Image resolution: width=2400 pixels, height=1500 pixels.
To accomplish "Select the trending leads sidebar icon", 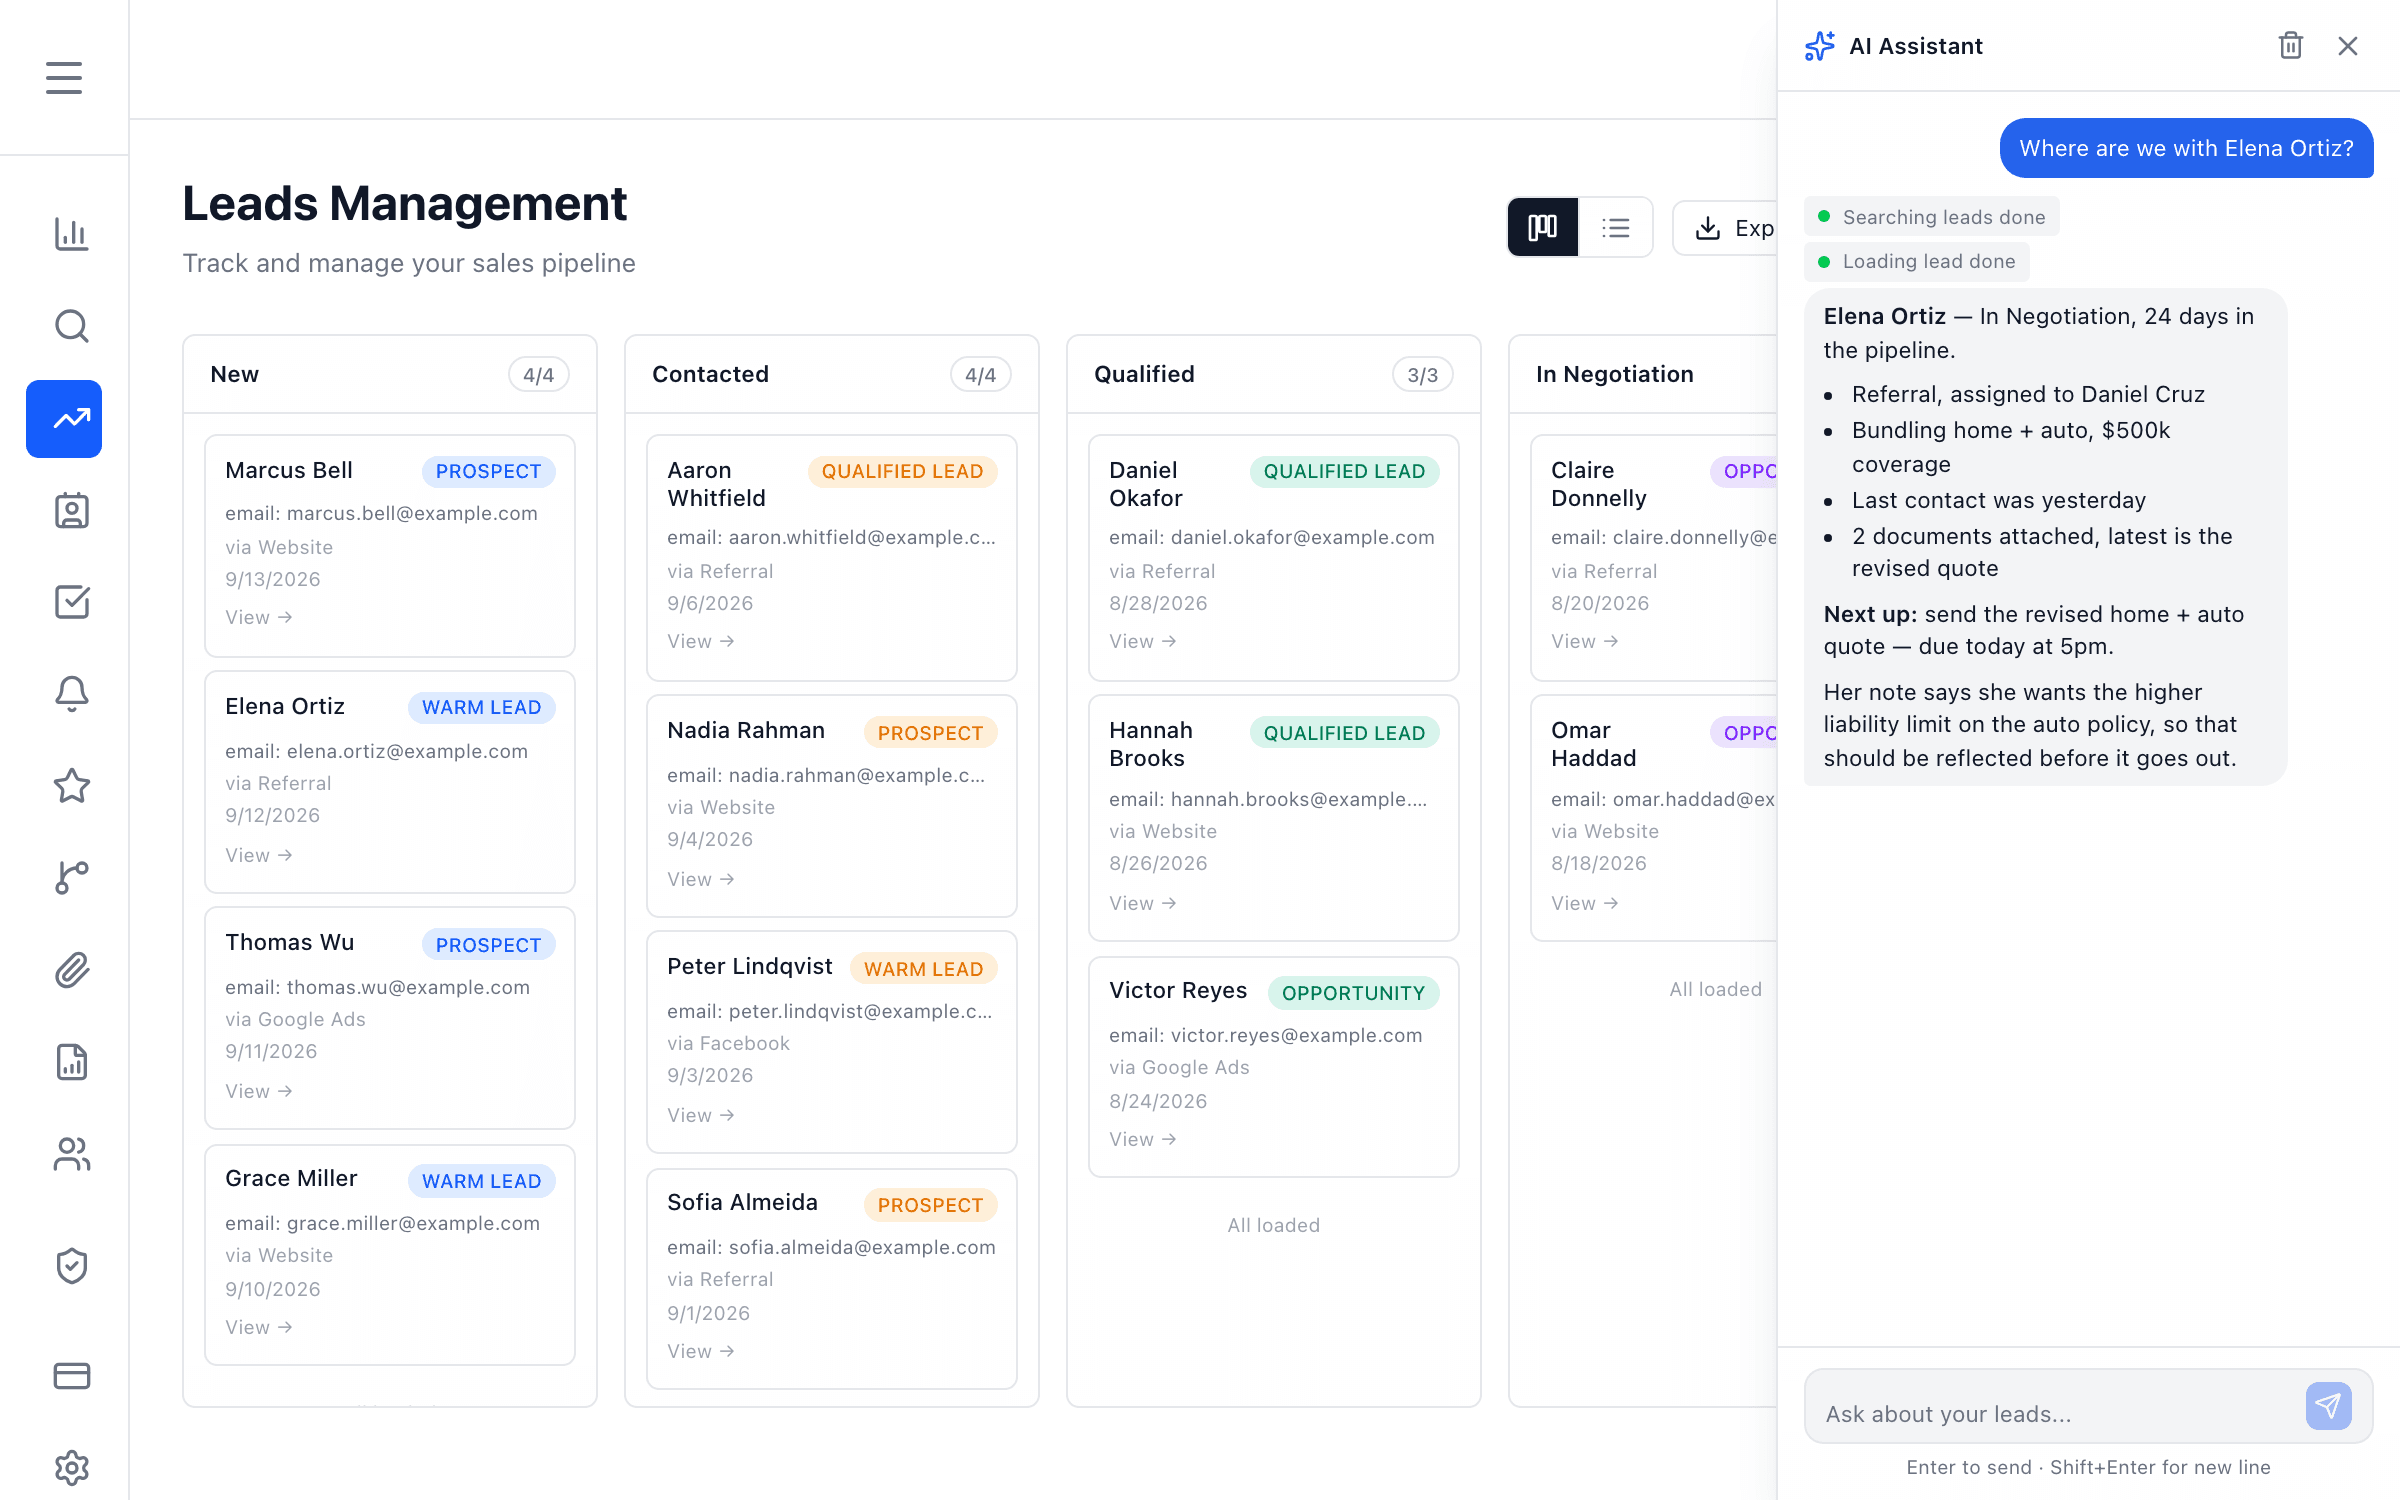I will [64, 419].
